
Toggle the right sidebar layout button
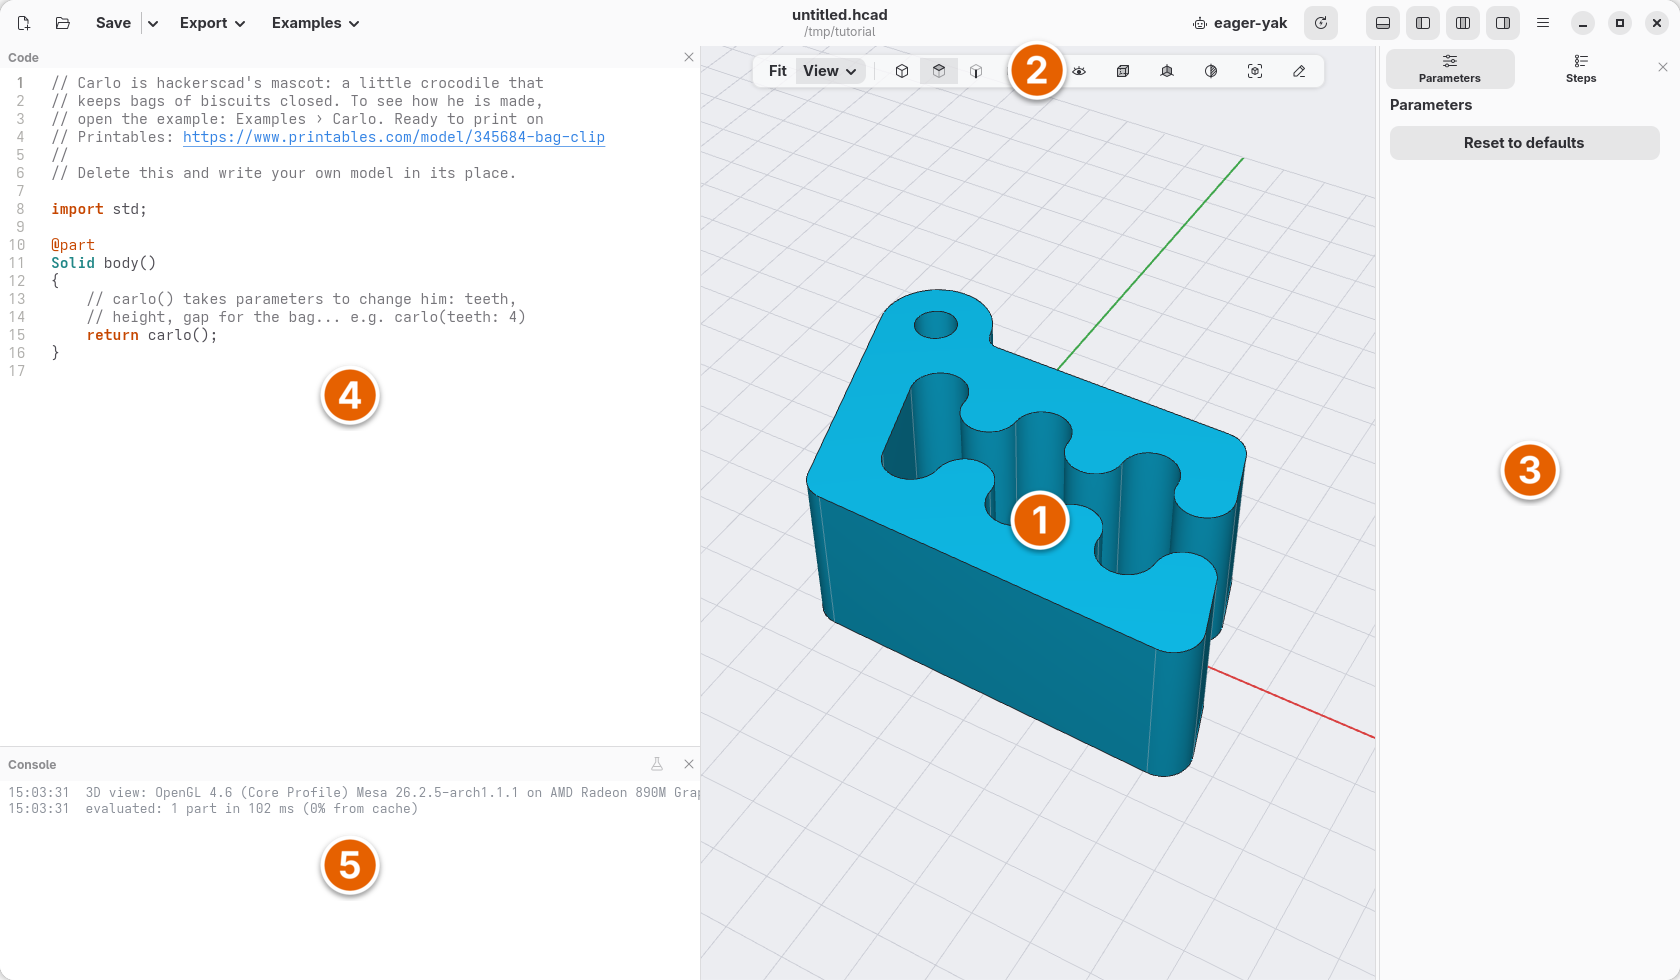tap(1503, 23)
